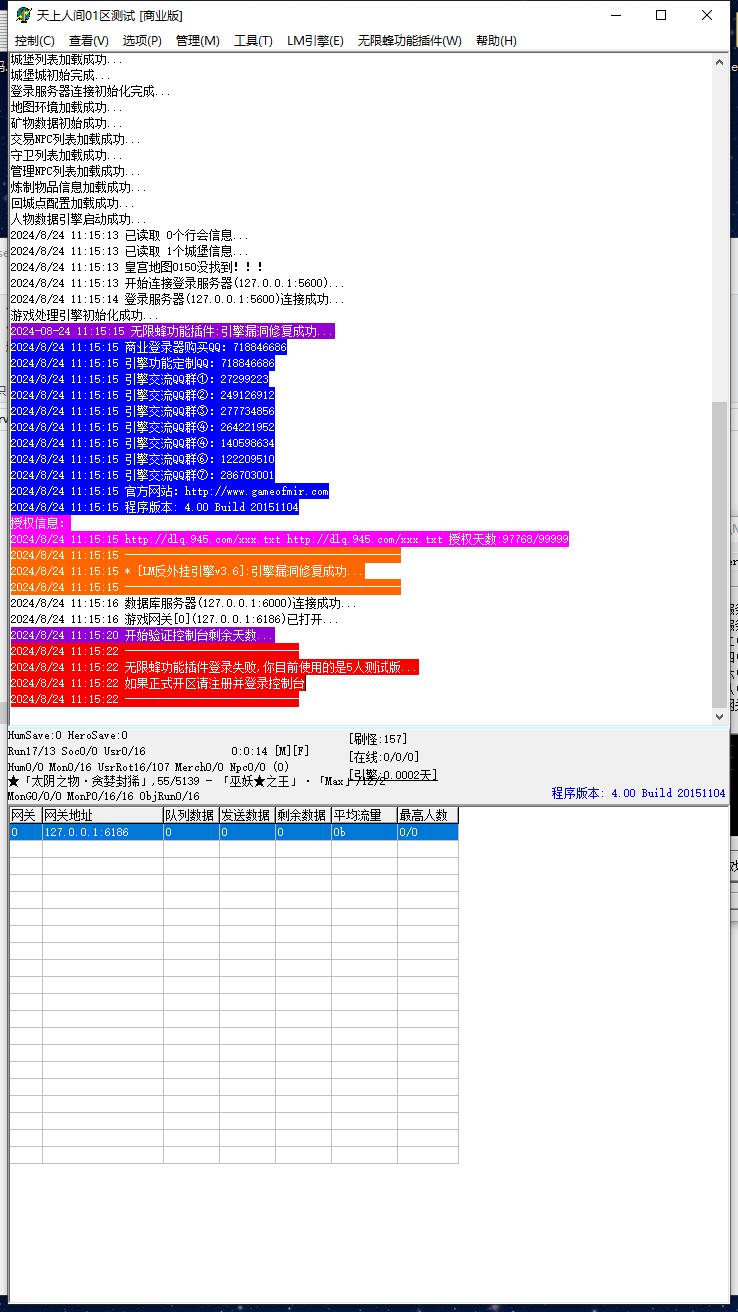
Task: Click log line 人物数据引擎启动成功
Action: pos(78,219)
